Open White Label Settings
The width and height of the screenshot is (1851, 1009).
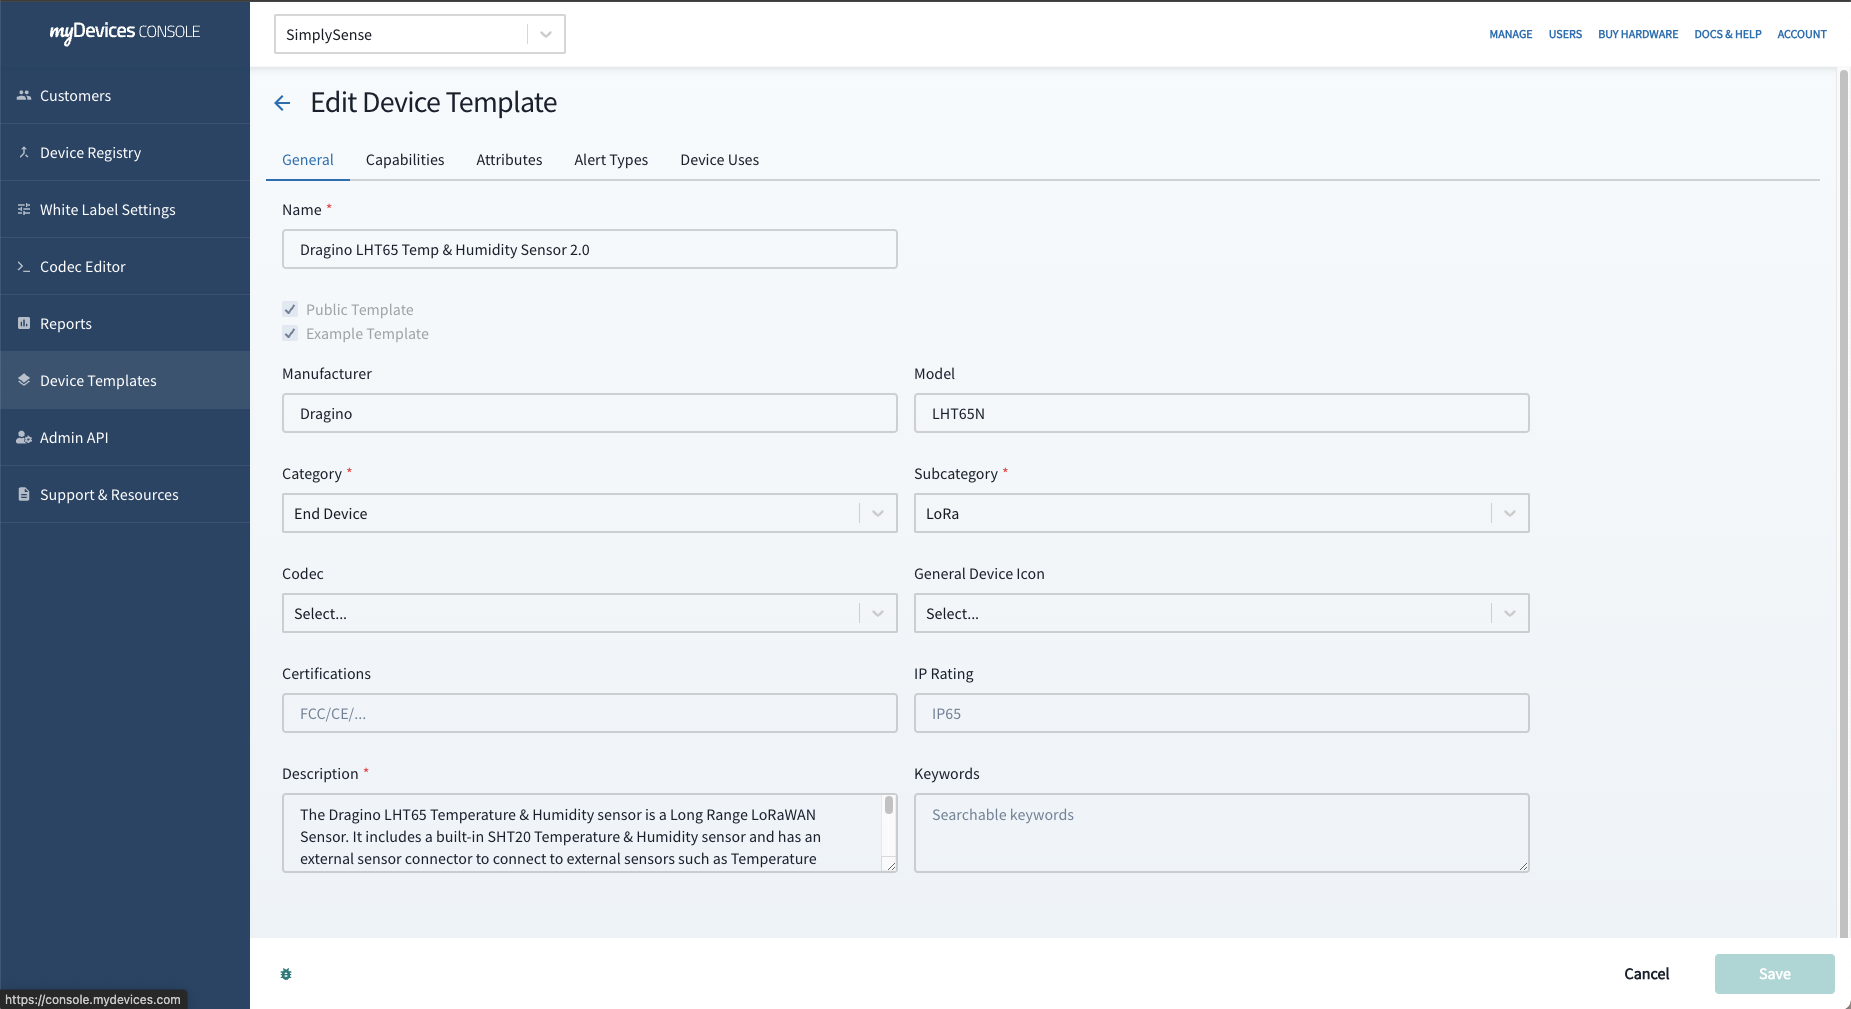(x=107, y=209)
